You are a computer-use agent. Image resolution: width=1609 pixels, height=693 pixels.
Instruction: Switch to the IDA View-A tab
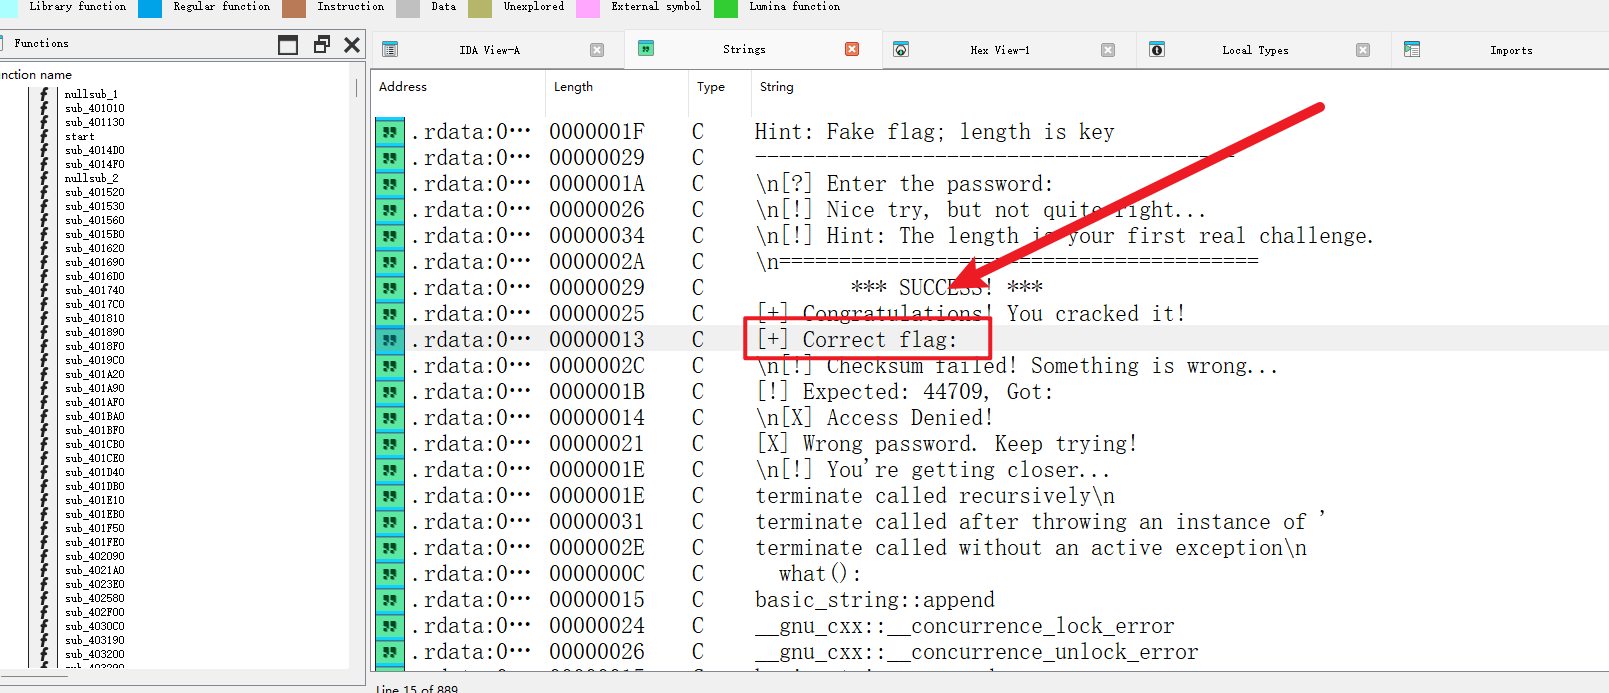coord(489,50)
